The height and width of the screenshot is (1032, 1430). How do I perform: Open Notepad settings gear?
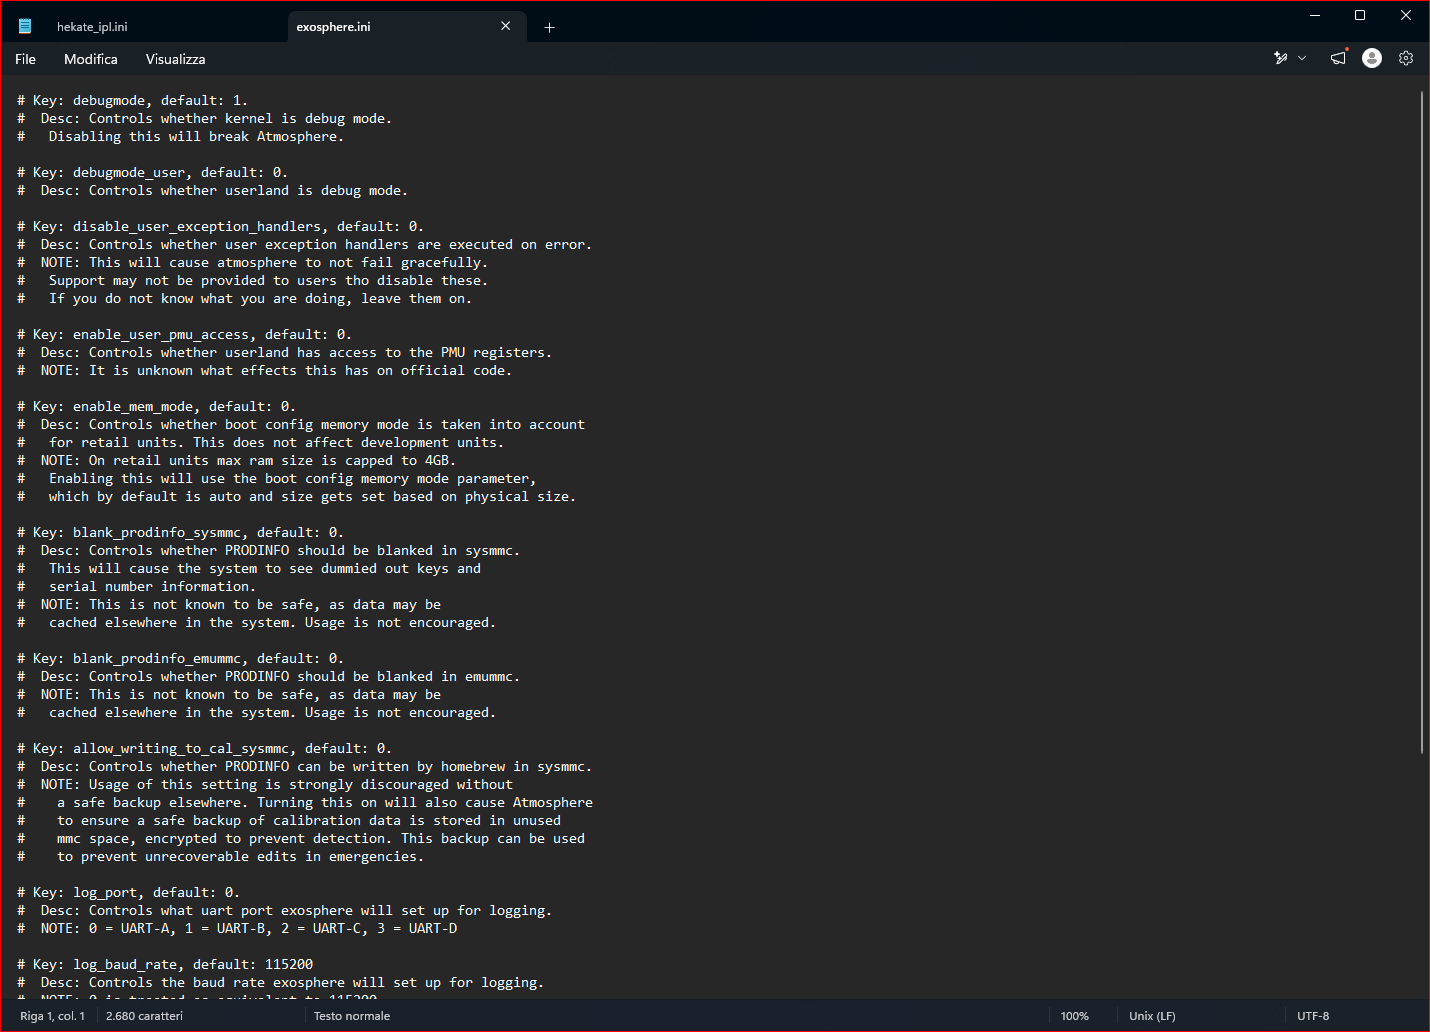[1406, 58]
